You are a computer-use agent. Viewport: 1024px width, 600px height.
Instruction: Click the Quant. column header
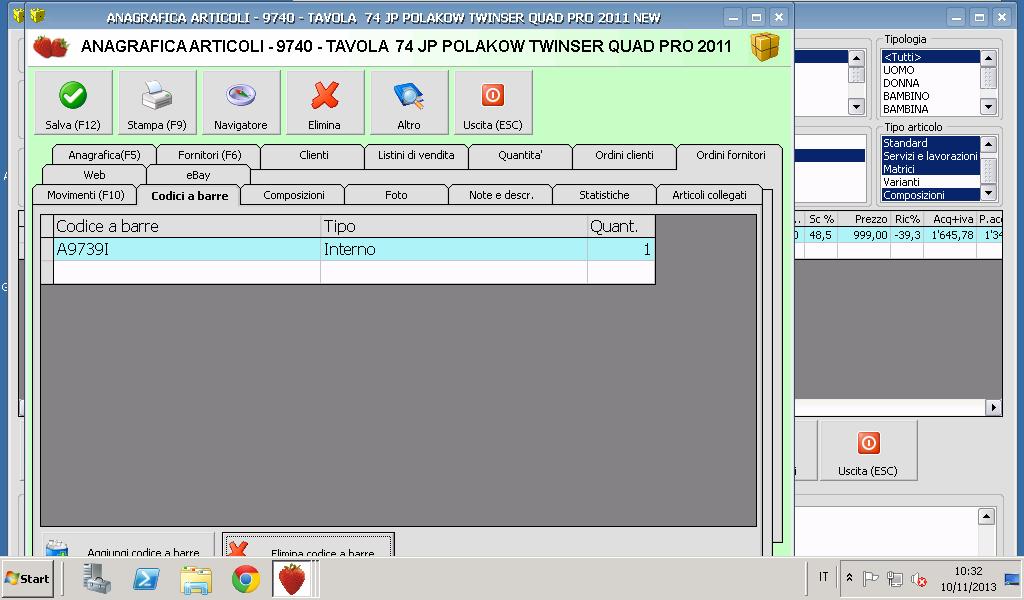pyautogui.click(x=621, y=226)
